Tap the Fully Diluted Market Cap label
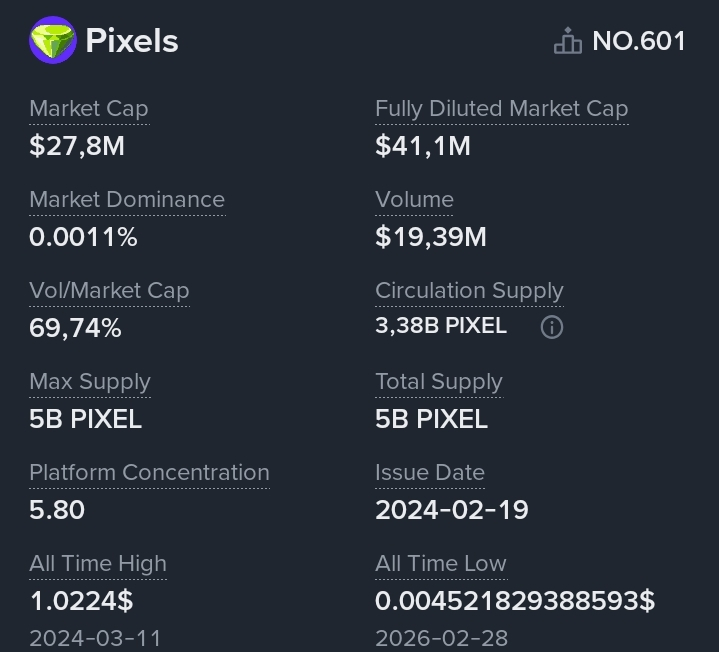 click(501, 108)
